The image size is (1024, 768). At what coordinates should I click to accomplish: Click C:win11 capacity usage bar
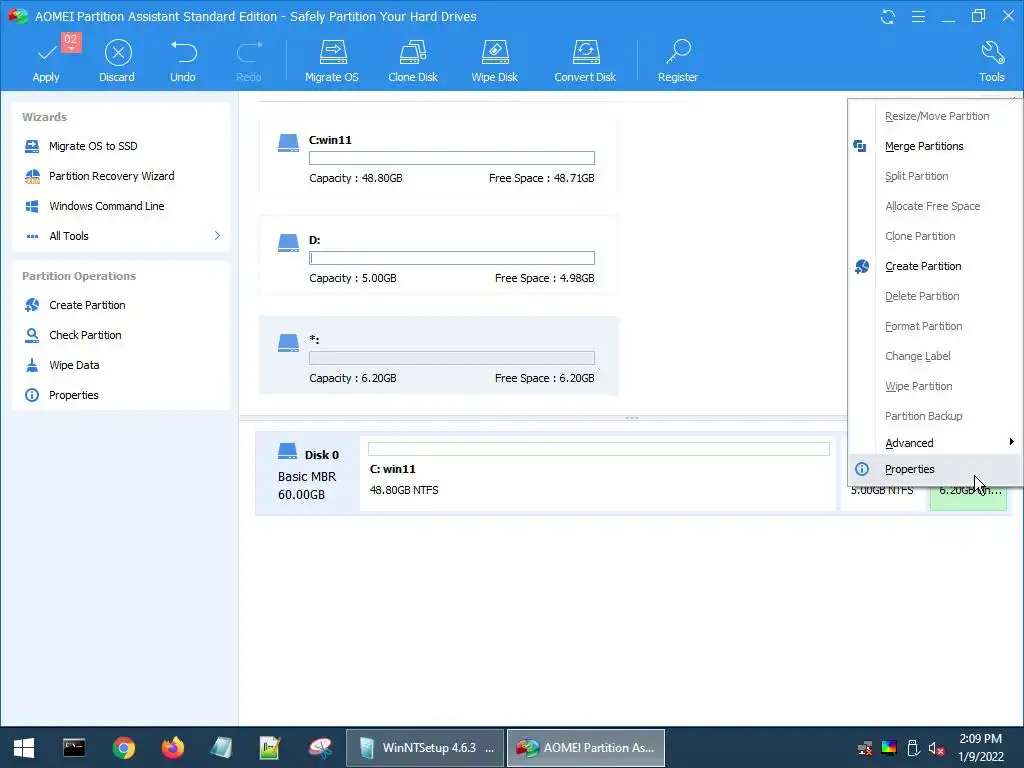(452, 158)
